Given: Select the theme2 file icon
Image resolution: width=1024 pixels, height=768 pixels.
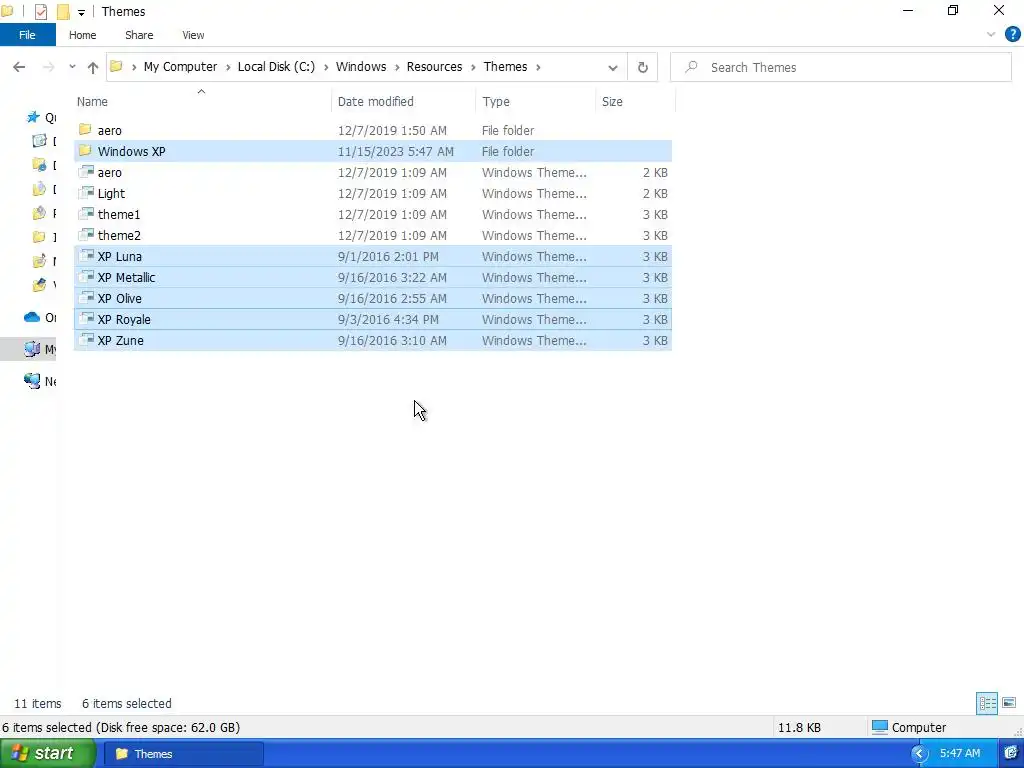Looking at the screenshot, I should pos(86,234).
